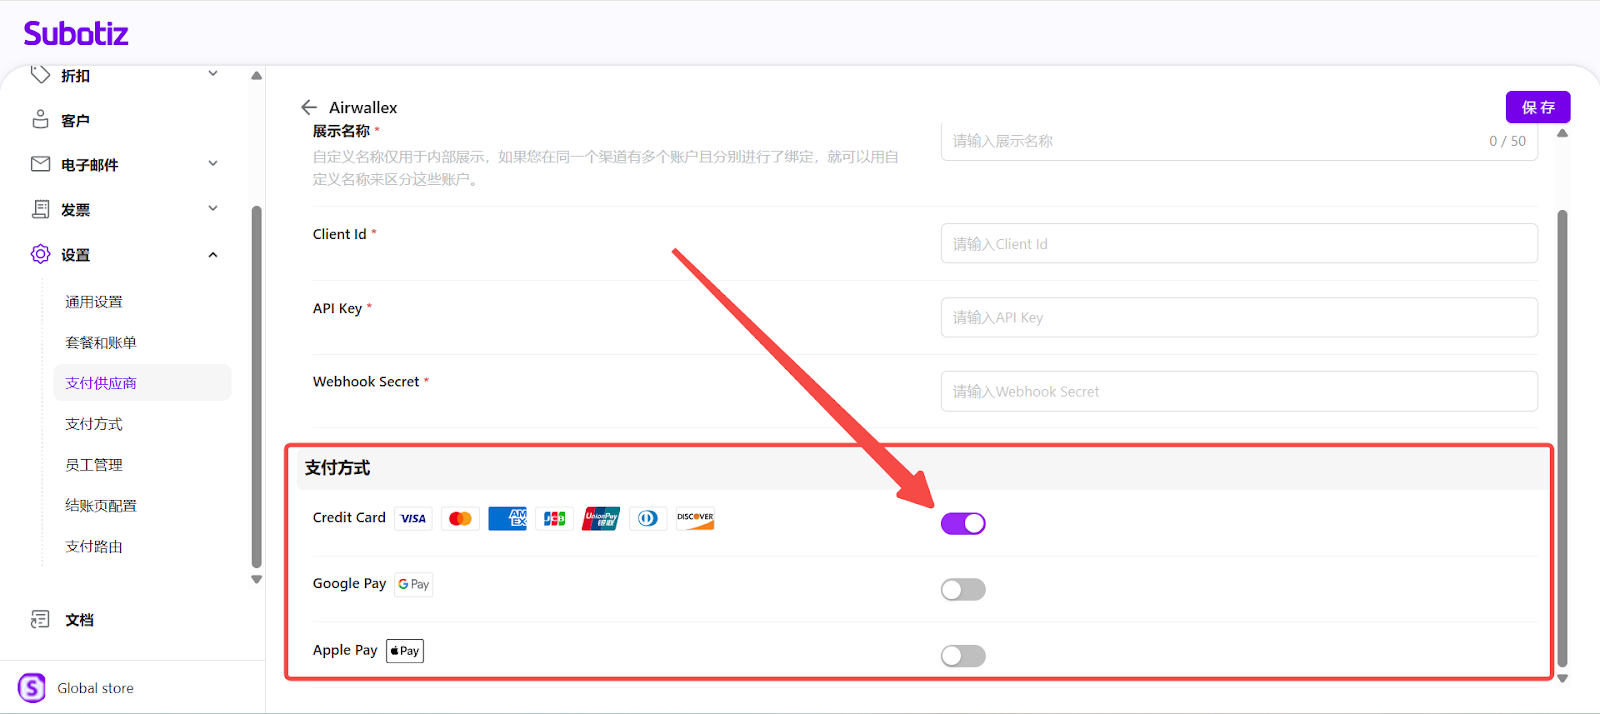Click the Global store avatar icon
Screen dimensions: 1600x714
coord(32,688)
